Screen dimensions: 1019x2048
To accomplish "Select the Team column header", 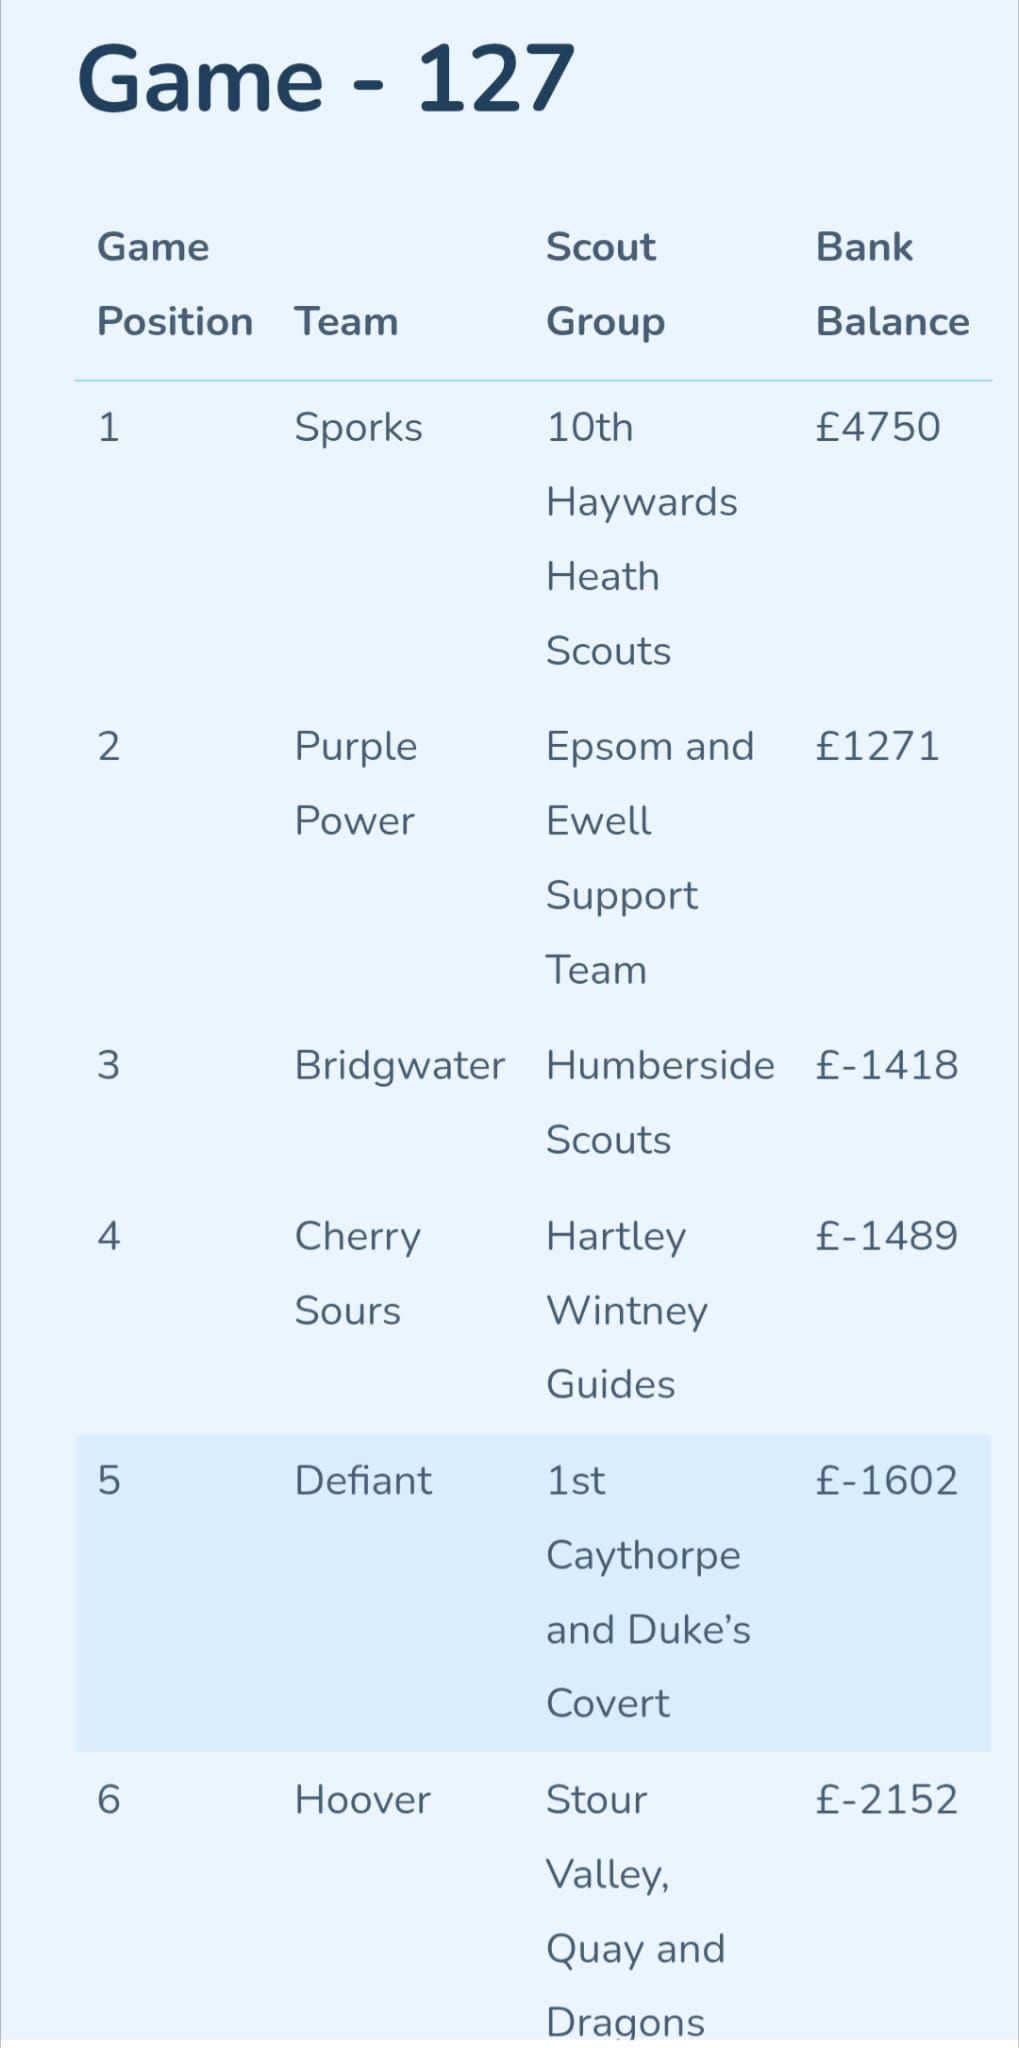I will tap(346, 322).
